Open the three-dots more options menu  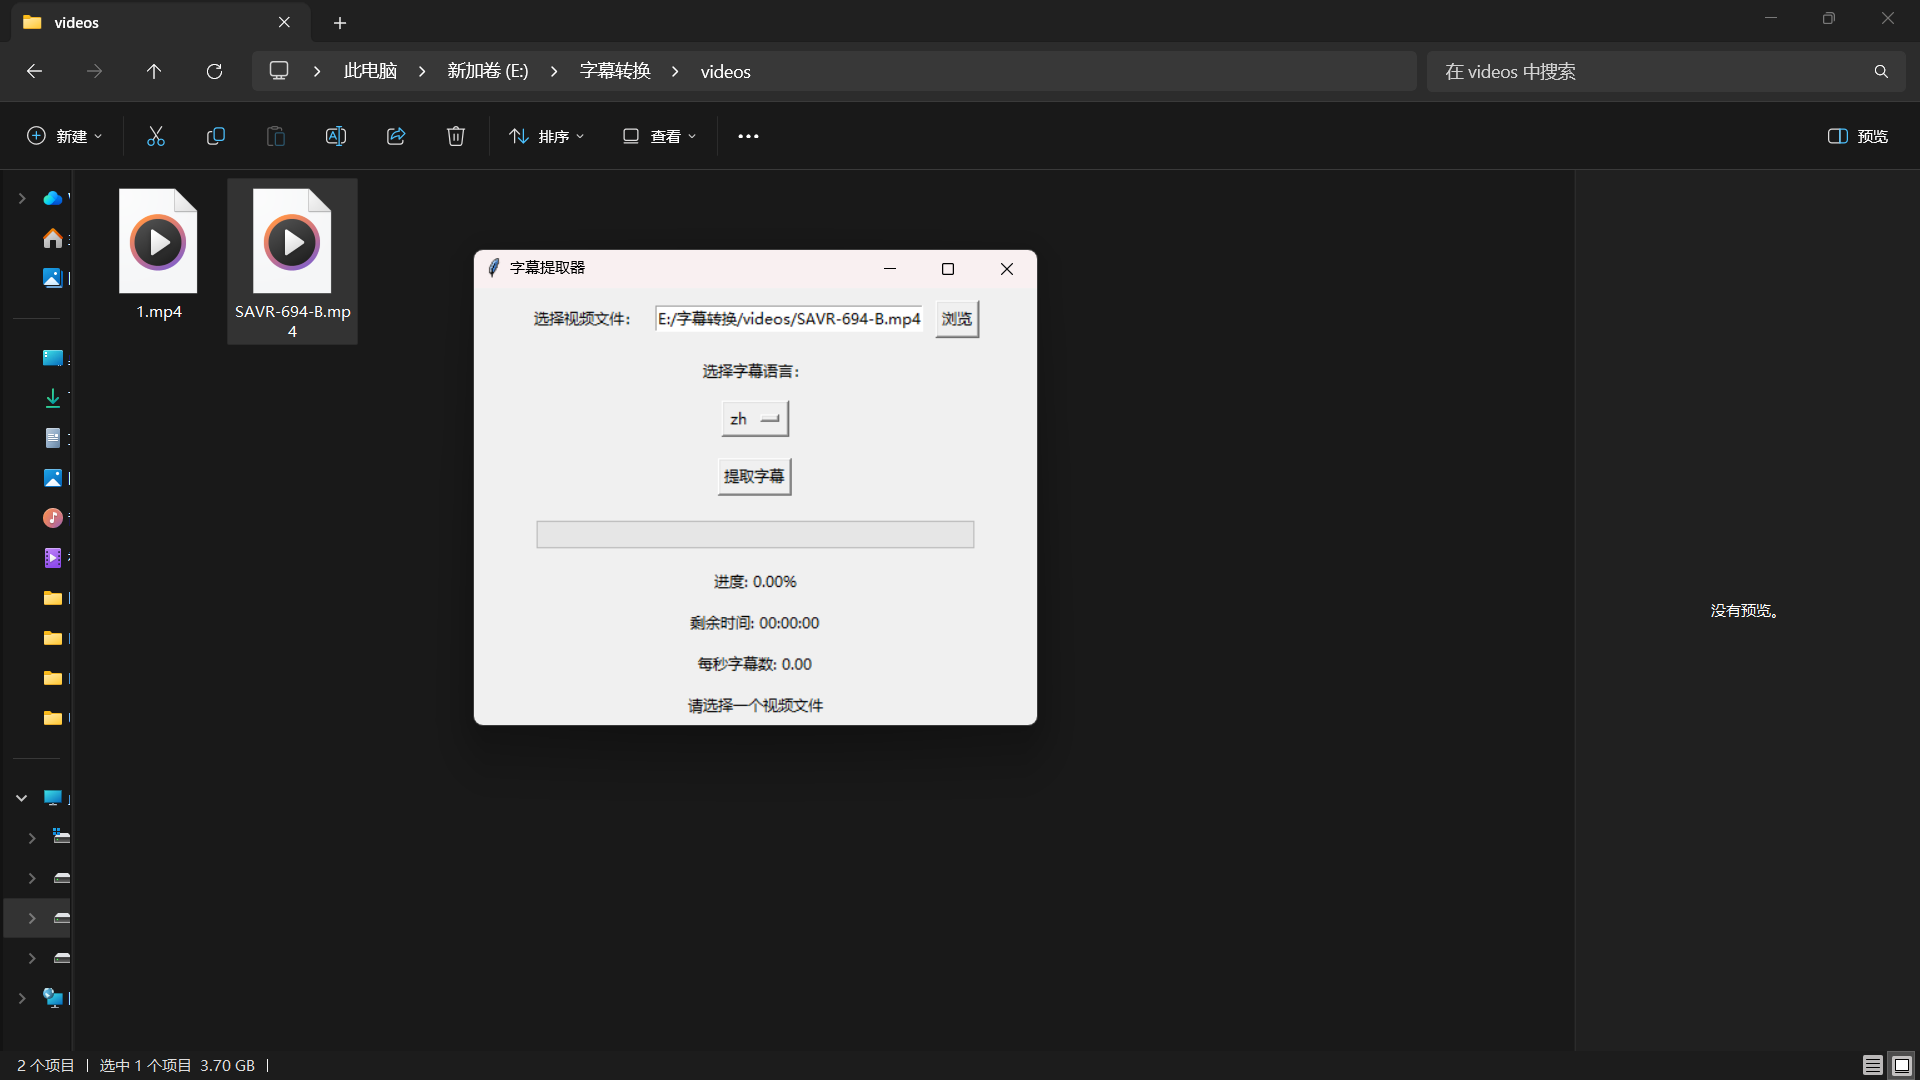pos(748,136)
